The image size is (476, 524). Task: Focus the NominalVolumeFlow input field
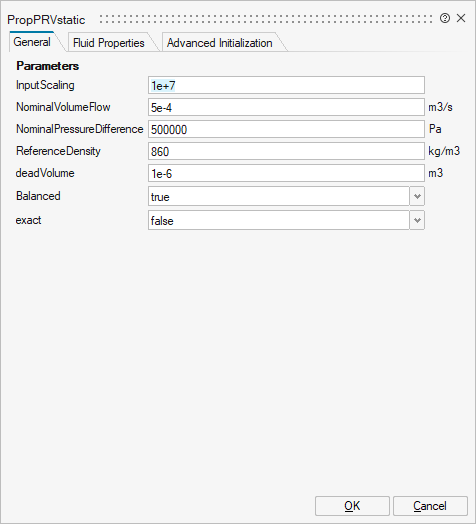tap(286, 107)
